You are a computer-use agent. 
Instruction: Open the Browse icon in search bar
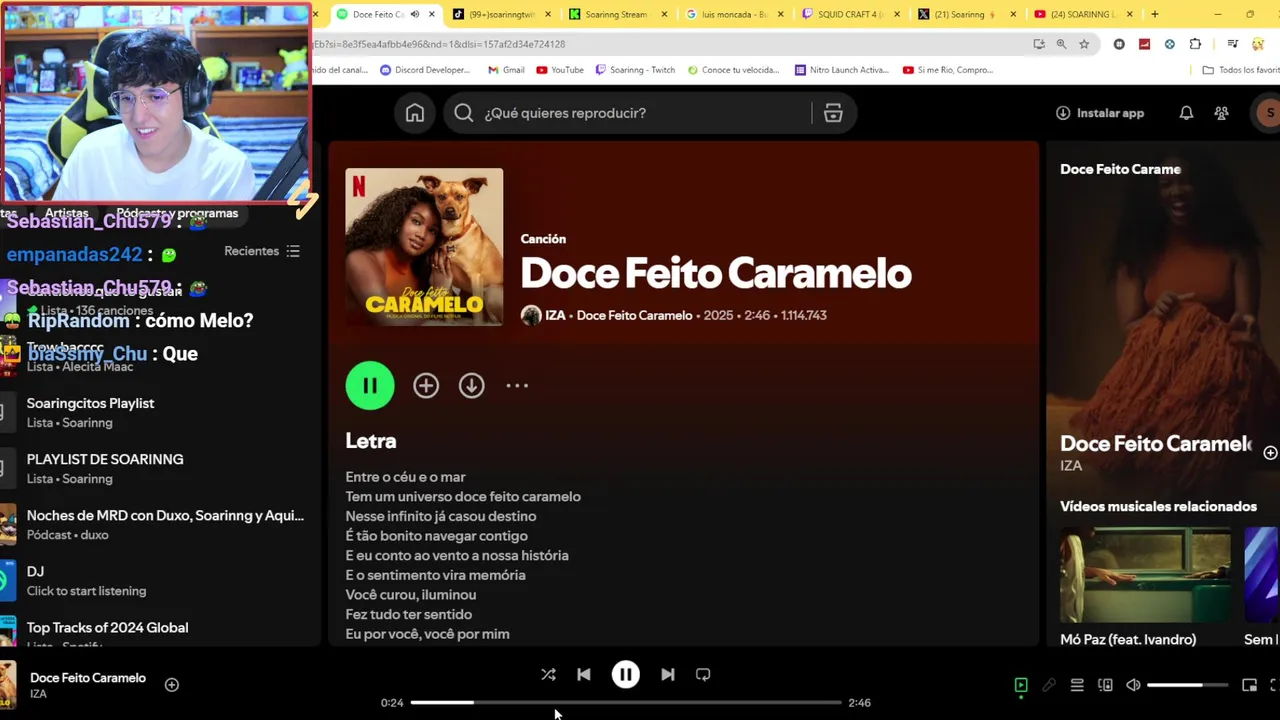[833, 113]
